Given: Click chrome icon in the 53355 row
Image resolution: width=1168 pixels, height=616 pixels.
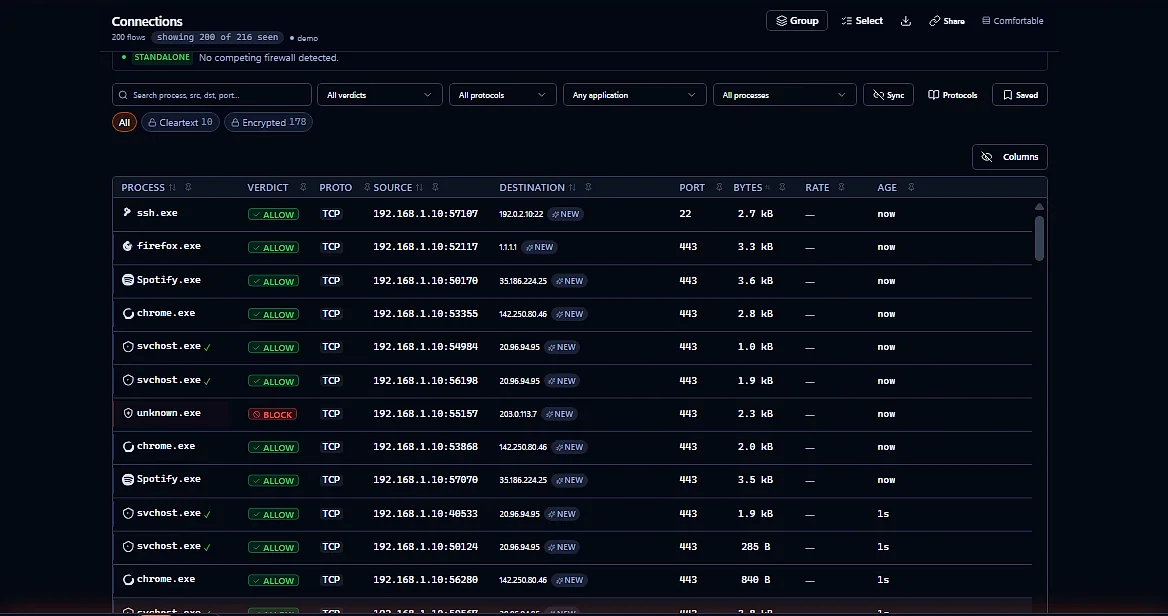Looking at the screenshot, I should 127,314.
